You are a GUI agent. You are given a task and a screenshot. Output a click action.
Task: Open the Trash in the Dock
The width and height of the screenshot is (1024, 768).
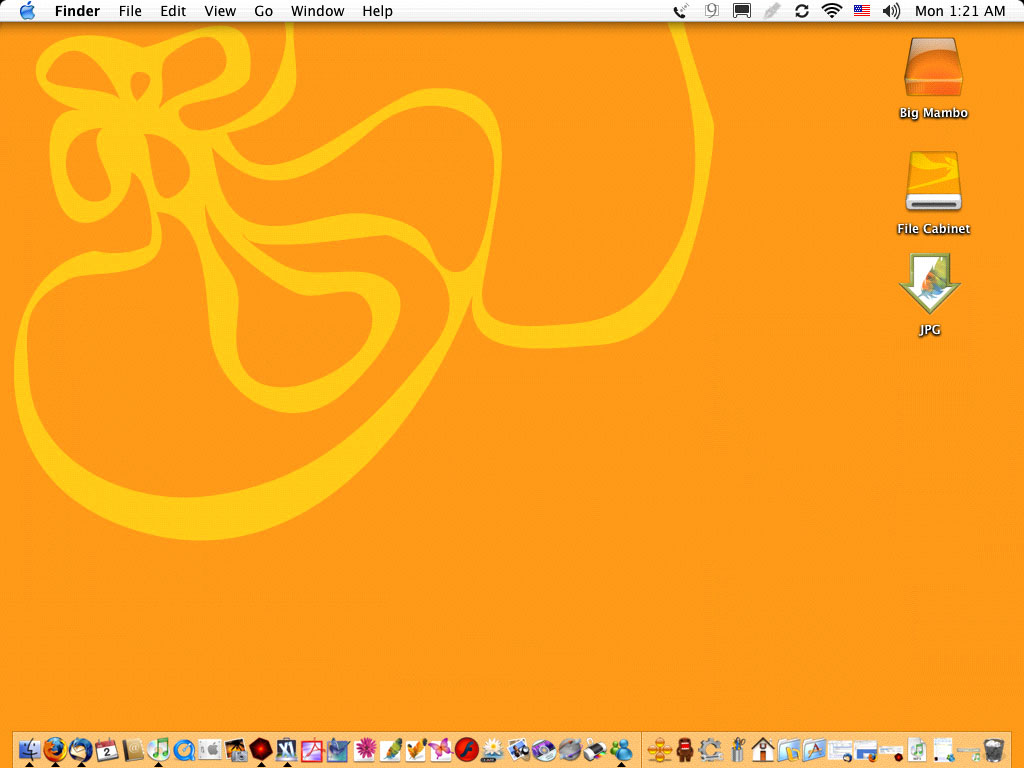pyautogui.click(x=994, y=750)
